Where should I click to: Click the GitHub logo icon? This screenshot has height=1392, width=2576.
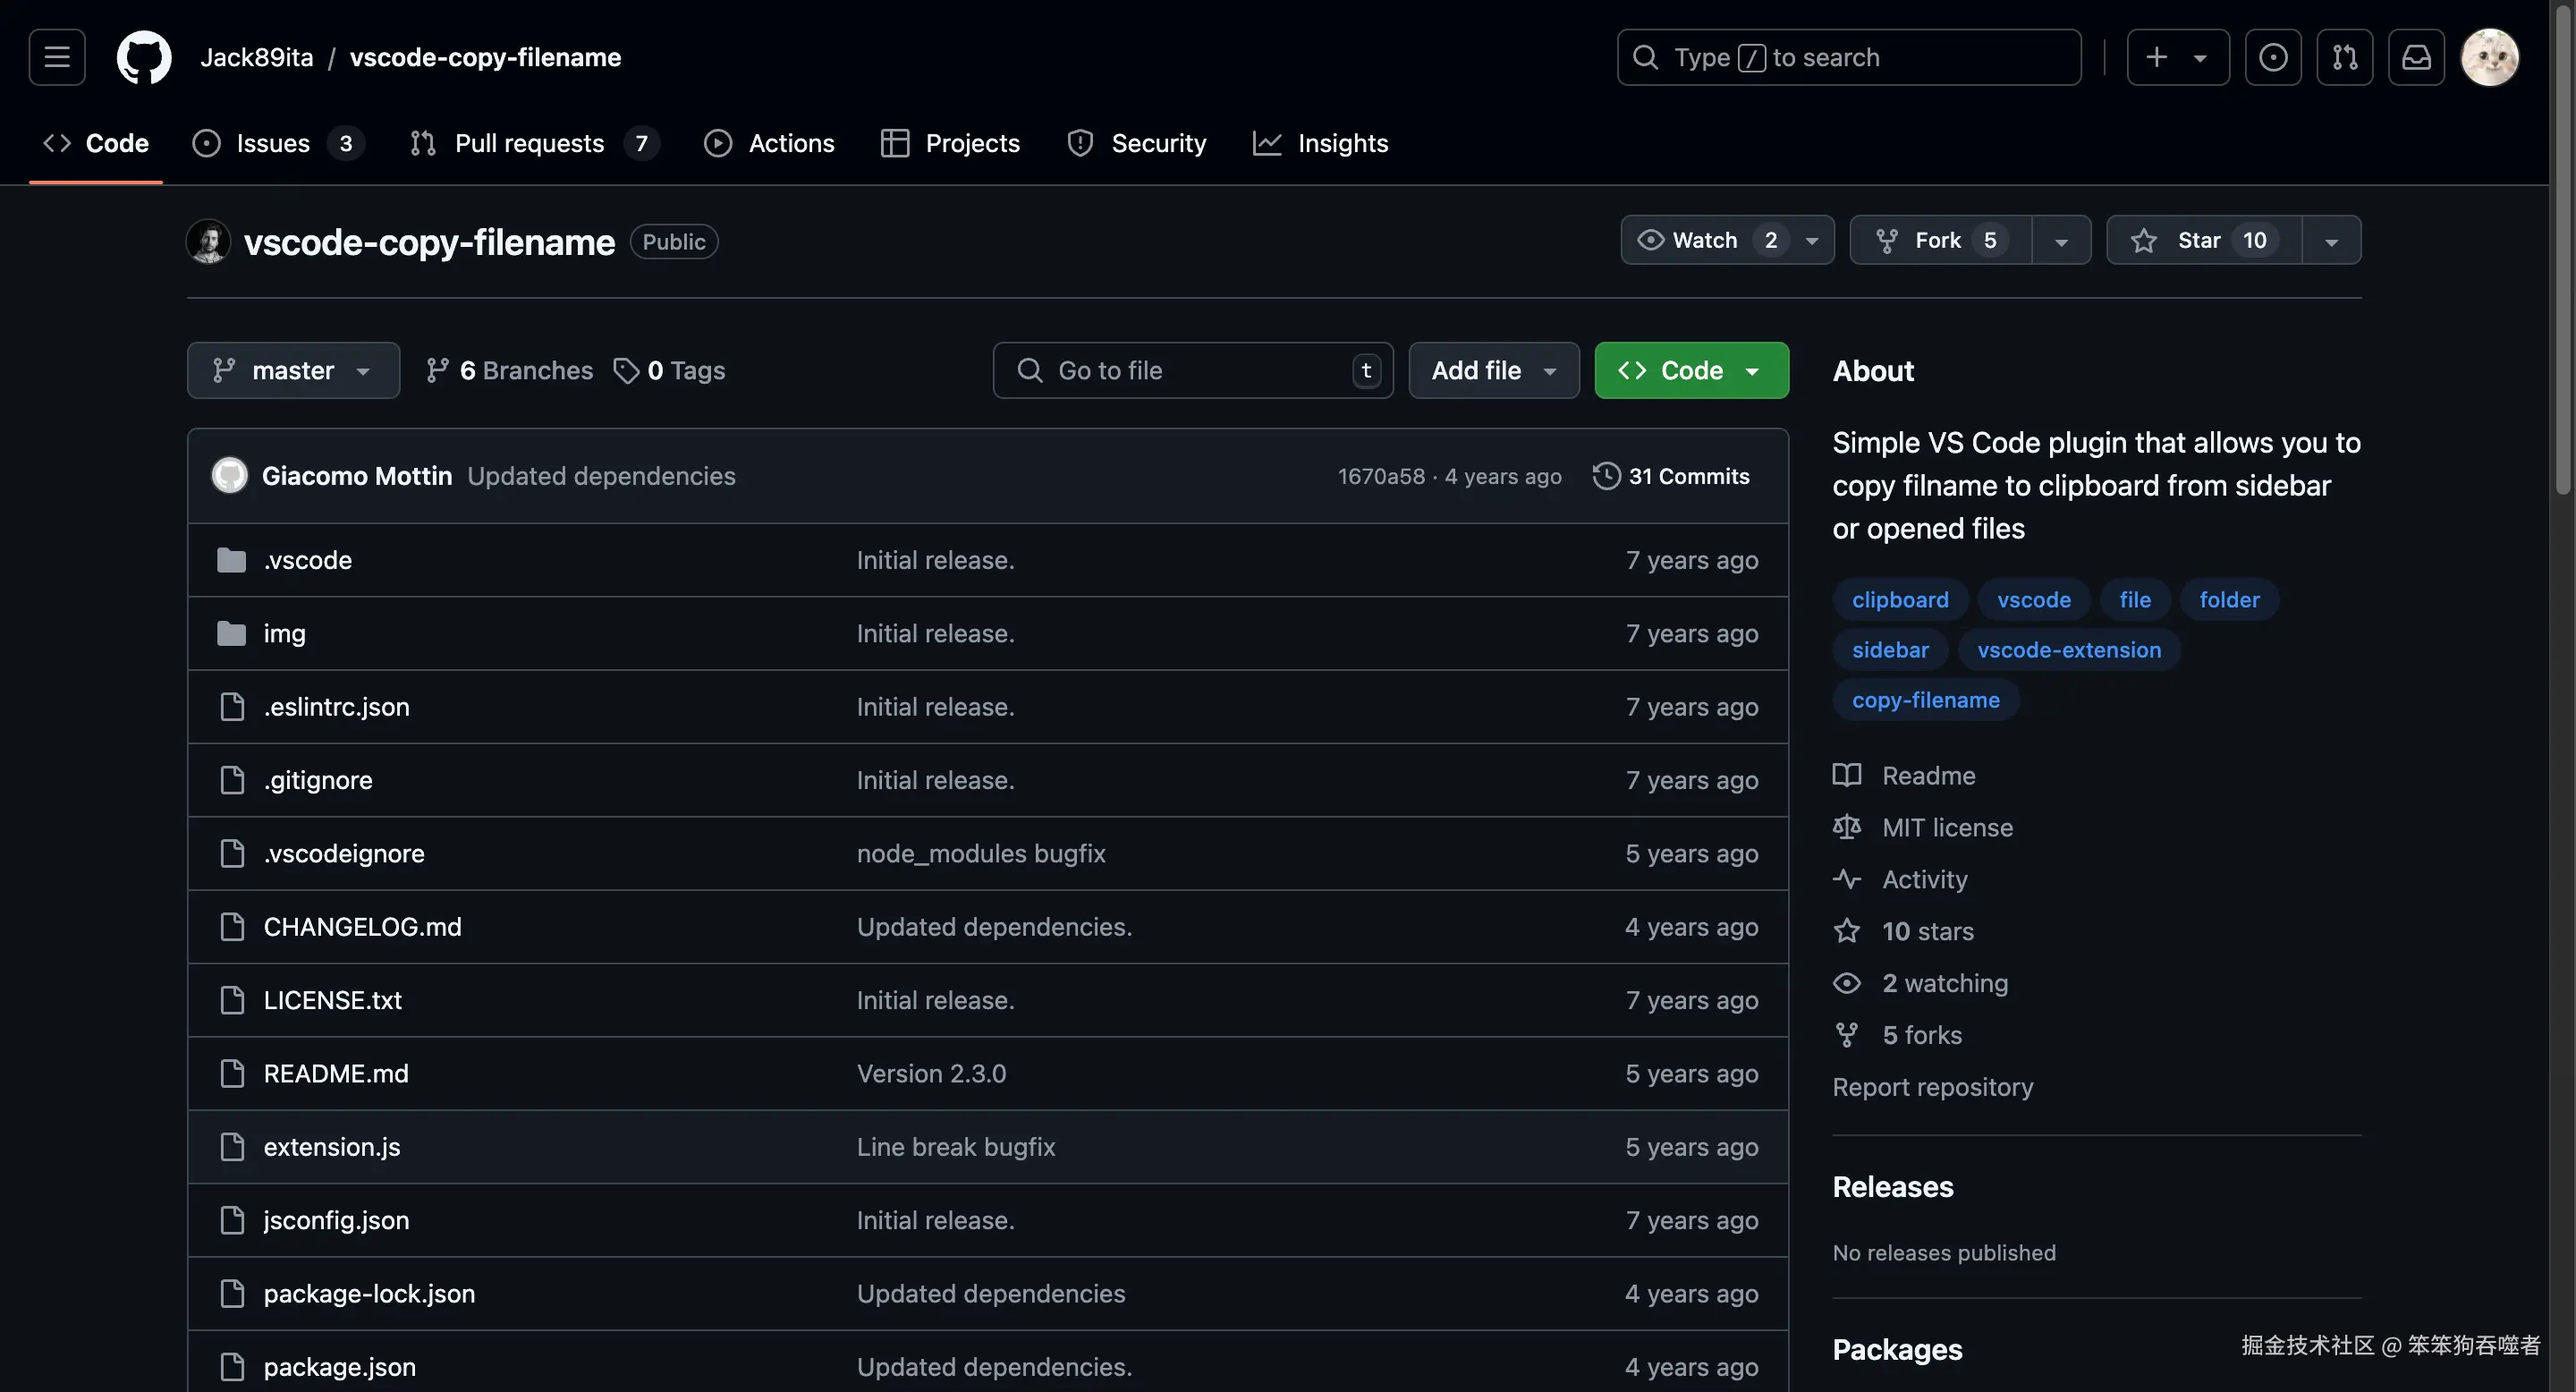coord(144,57)
